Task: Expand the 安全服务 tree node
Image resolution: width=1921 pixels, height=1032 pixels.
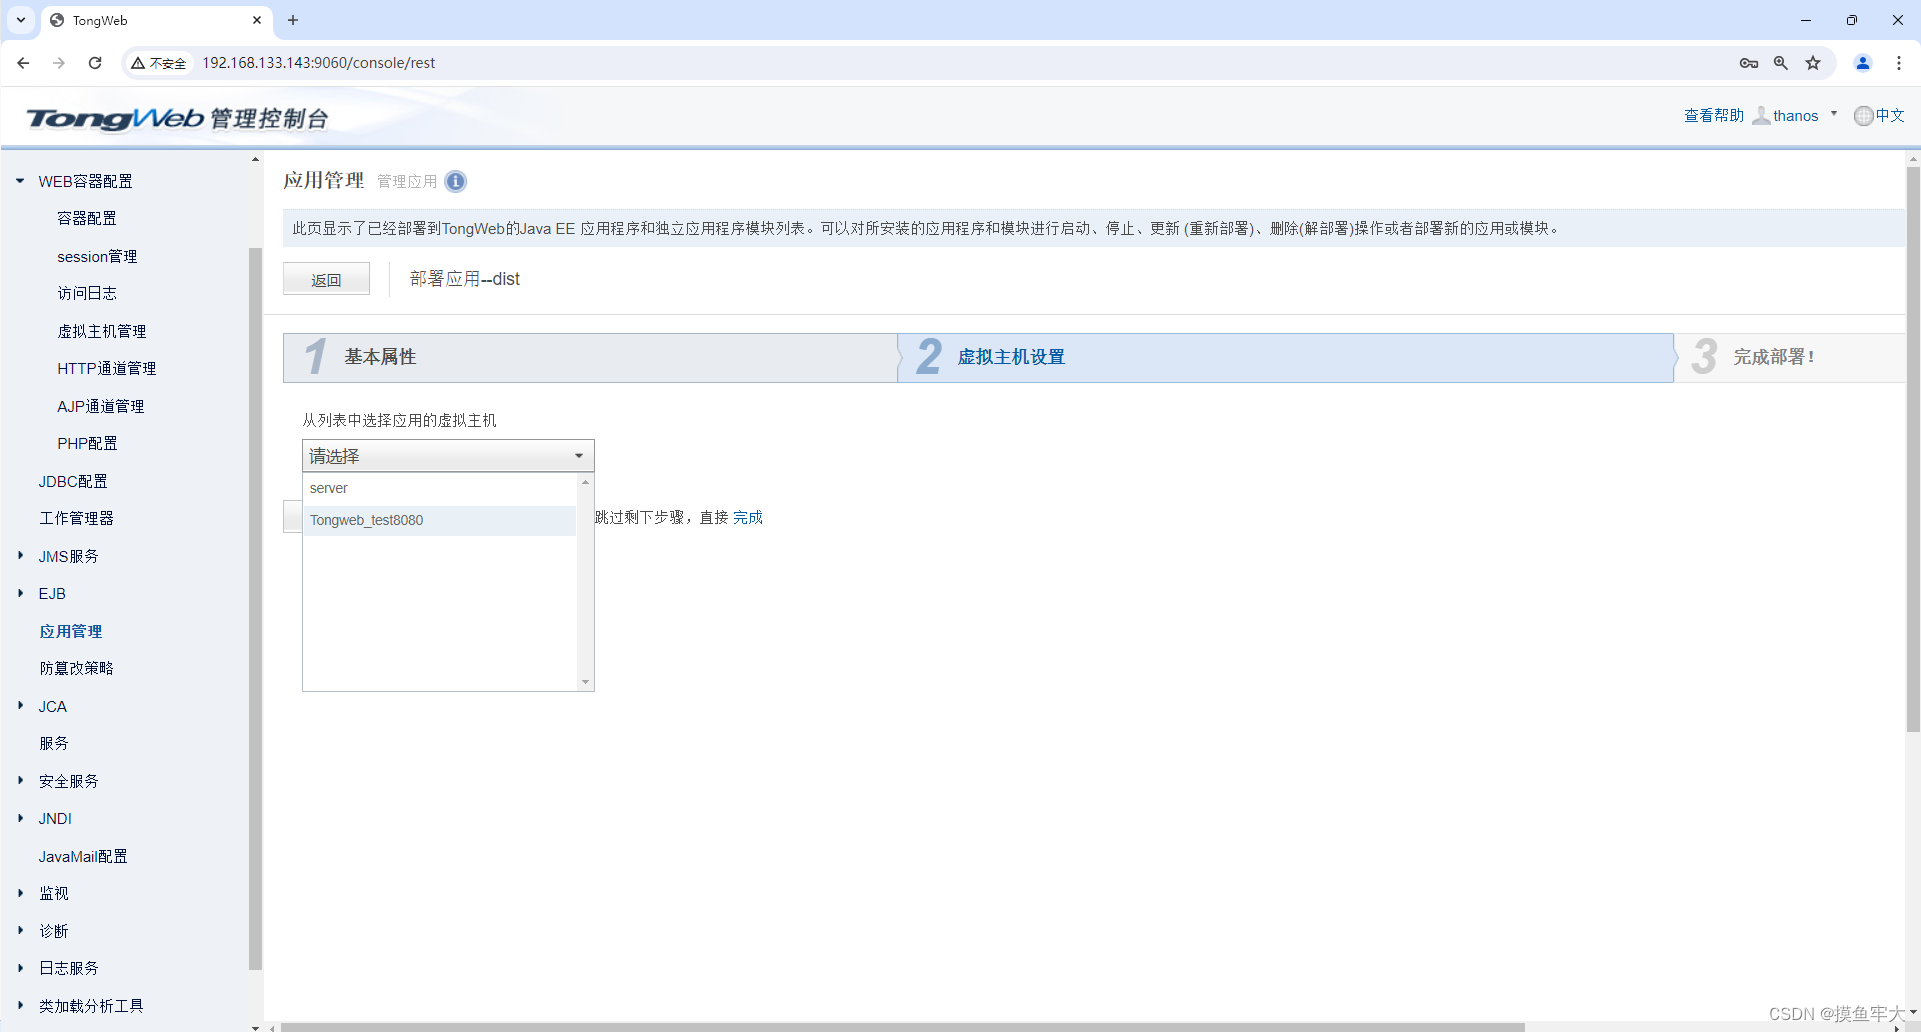Action: (20, 780)
